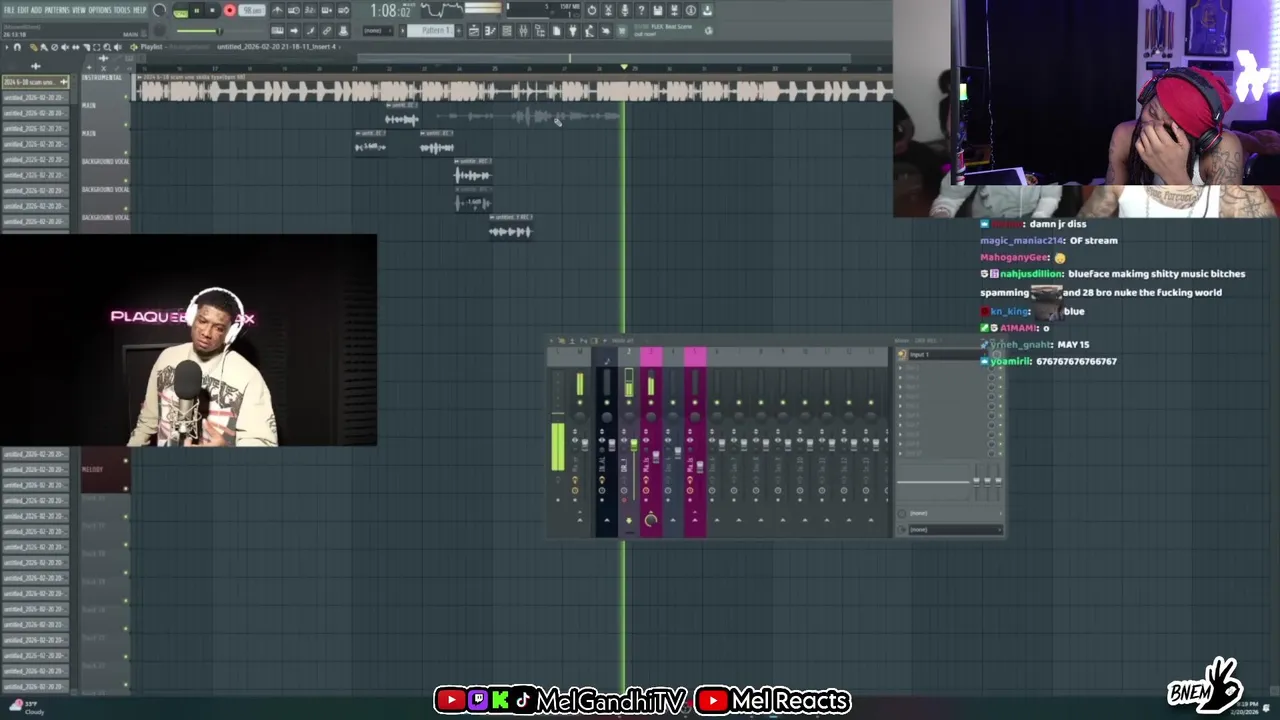Click the playlist timeline playhead marker
This screenshot has height=720, width=1280.
pyautogui.click(x=624, y=67)
